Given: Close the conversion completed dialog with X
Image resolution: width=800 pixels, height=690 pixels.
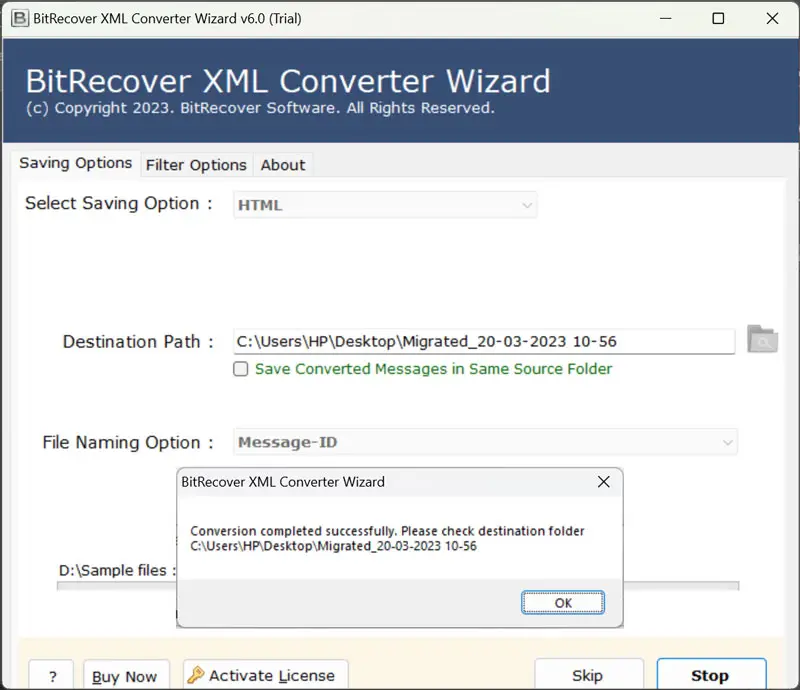Looking at the screenshot, I should coord(603,482).
